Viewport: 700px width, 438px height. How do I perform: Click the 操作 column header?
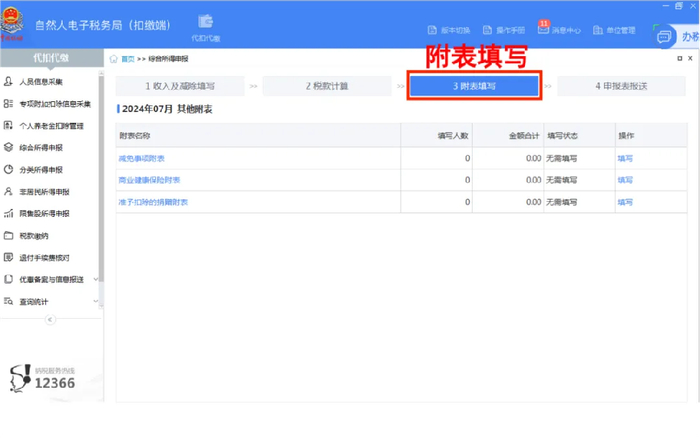pyautogui.click(x=651, y=135)
